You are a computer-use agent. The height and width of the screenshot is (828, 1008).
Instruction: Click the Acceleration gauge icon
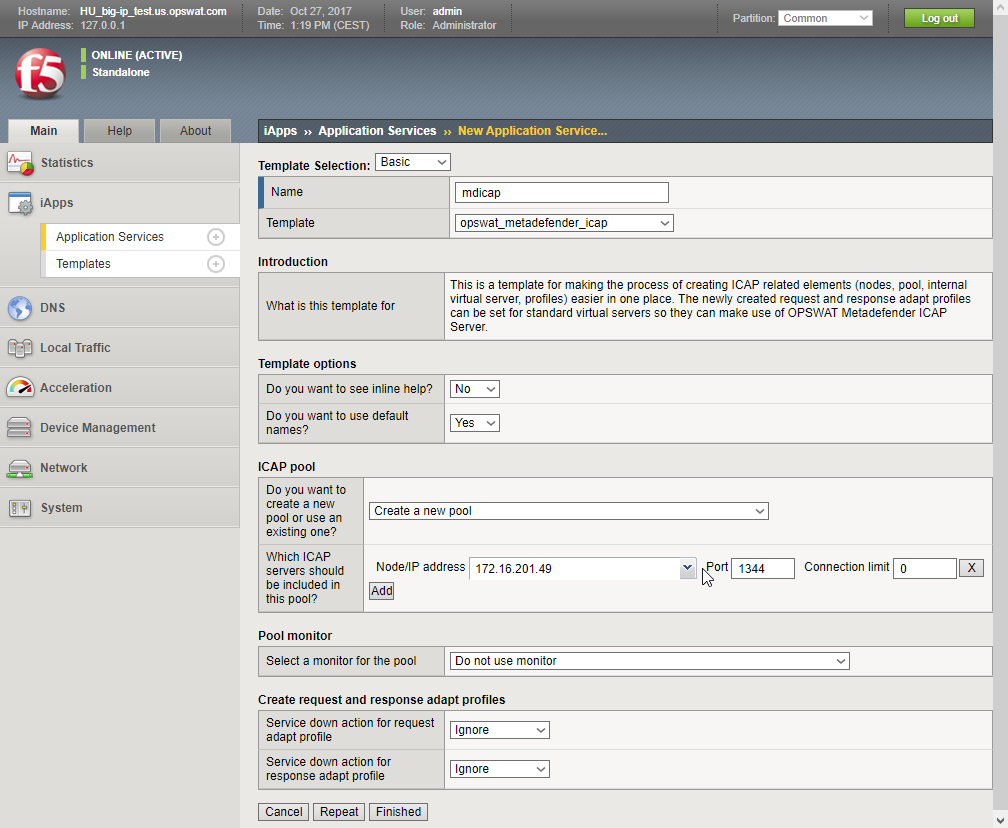coord(20,388)
